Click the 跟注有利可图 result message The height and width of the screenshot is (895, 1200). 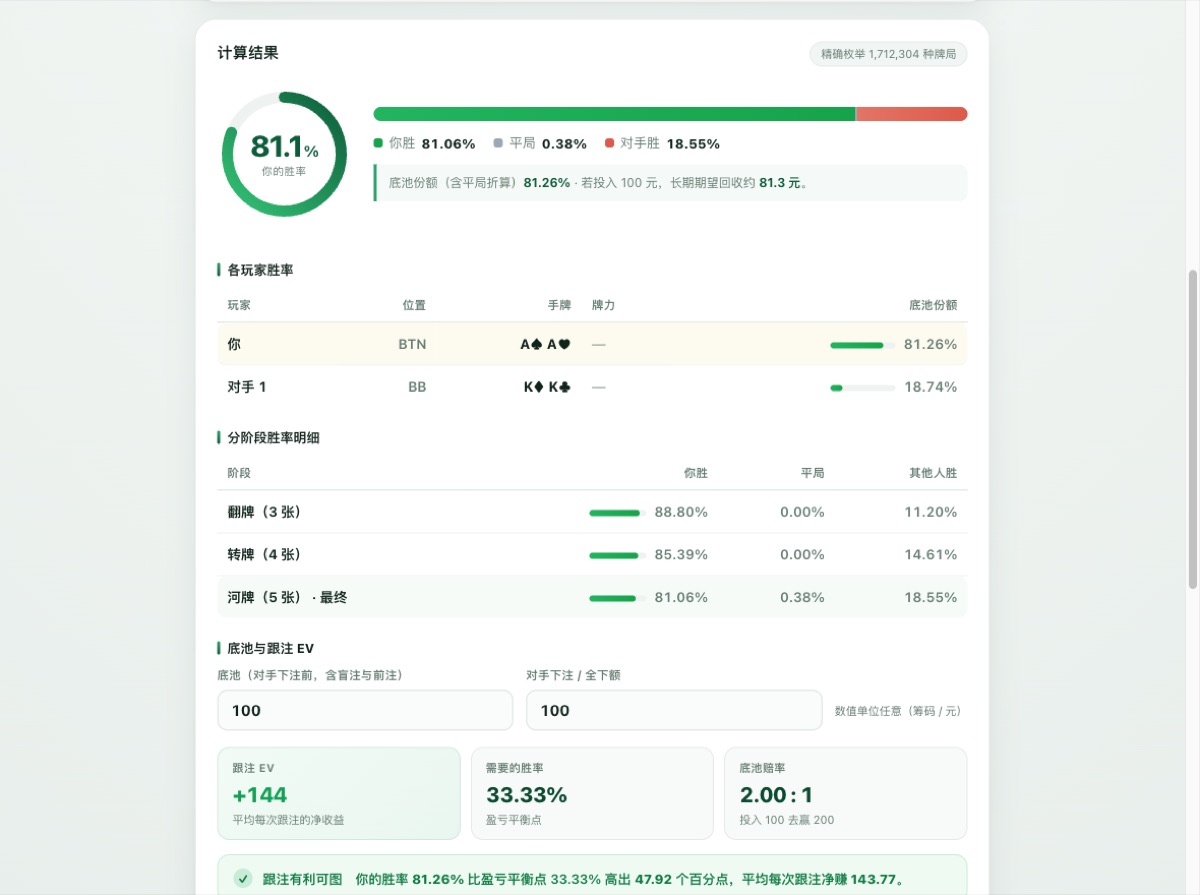coord(592,879)
